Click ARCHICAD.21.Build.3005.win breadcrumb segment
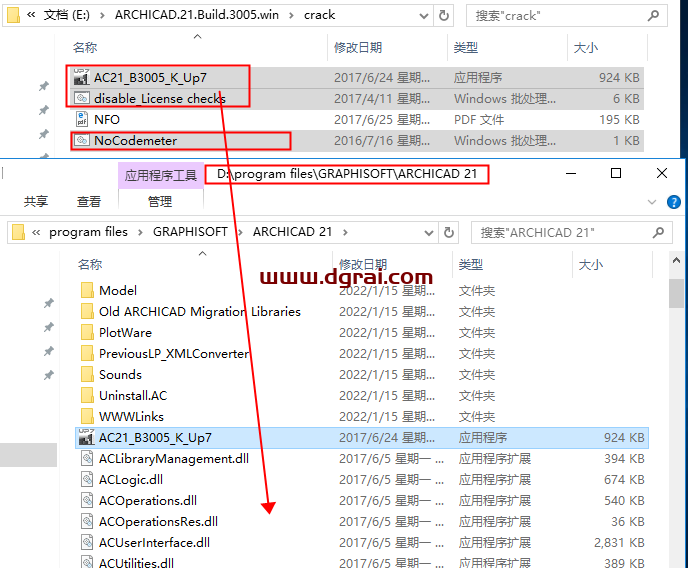This screenshot has height=568, width=688. click(197, 15)
